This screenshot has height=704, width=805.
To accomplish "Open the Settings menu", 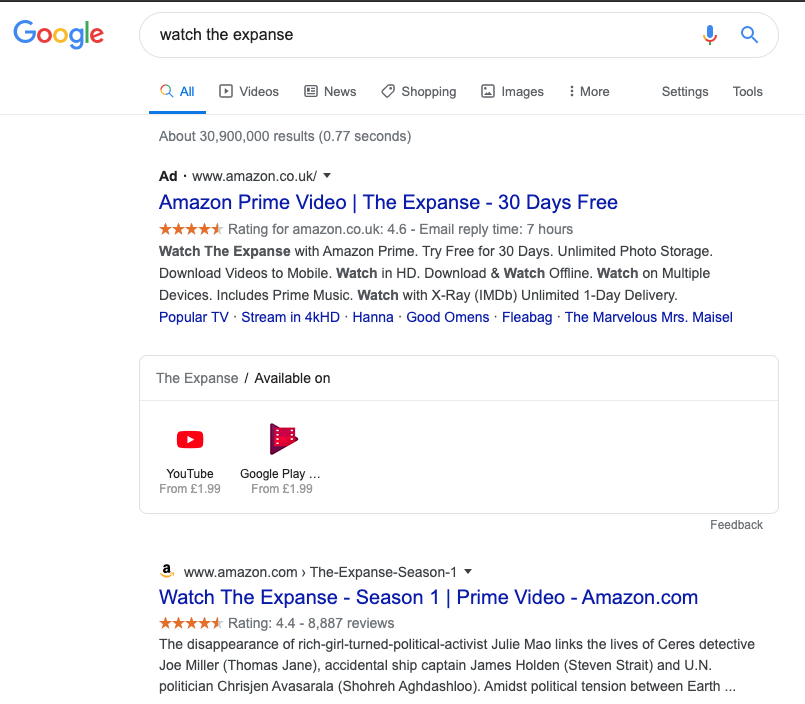I will tap(685, 91).
